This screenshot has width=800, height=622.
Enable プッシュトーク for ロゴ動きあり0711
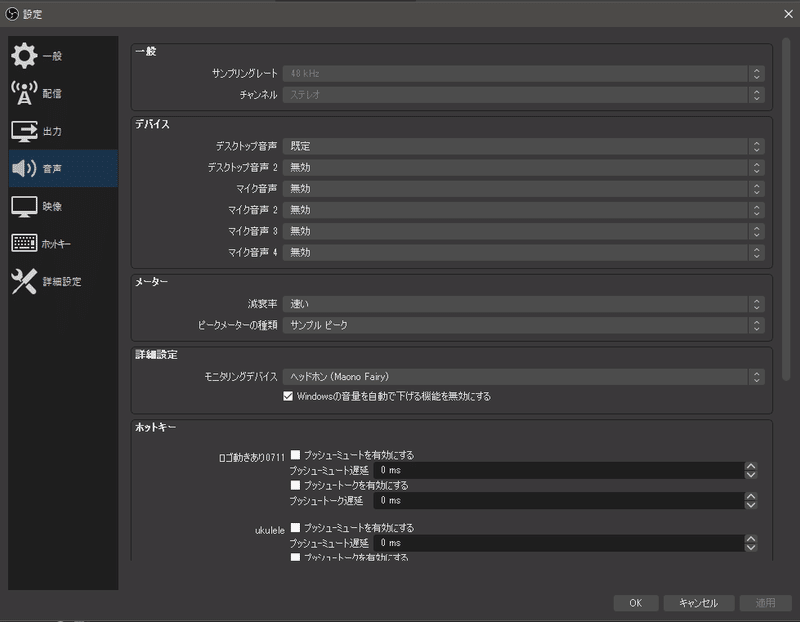(x=295, y=485)
